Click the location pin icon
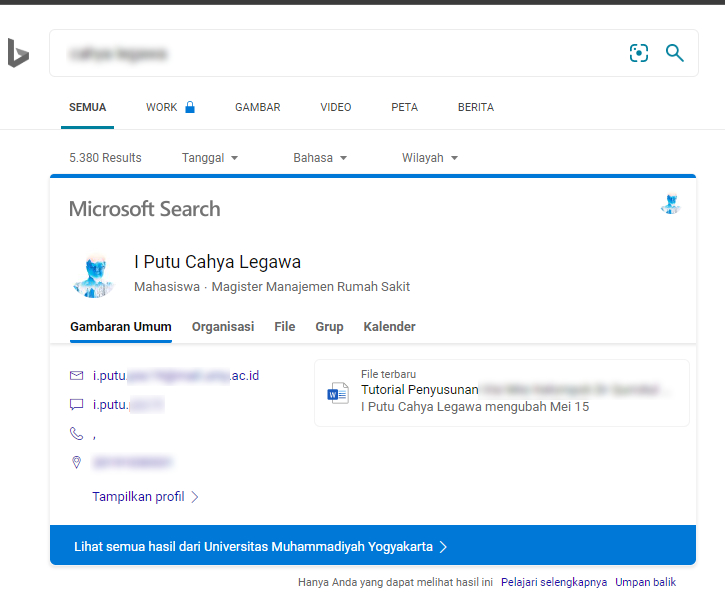The image size is (725, 598). tap(76, 463)
